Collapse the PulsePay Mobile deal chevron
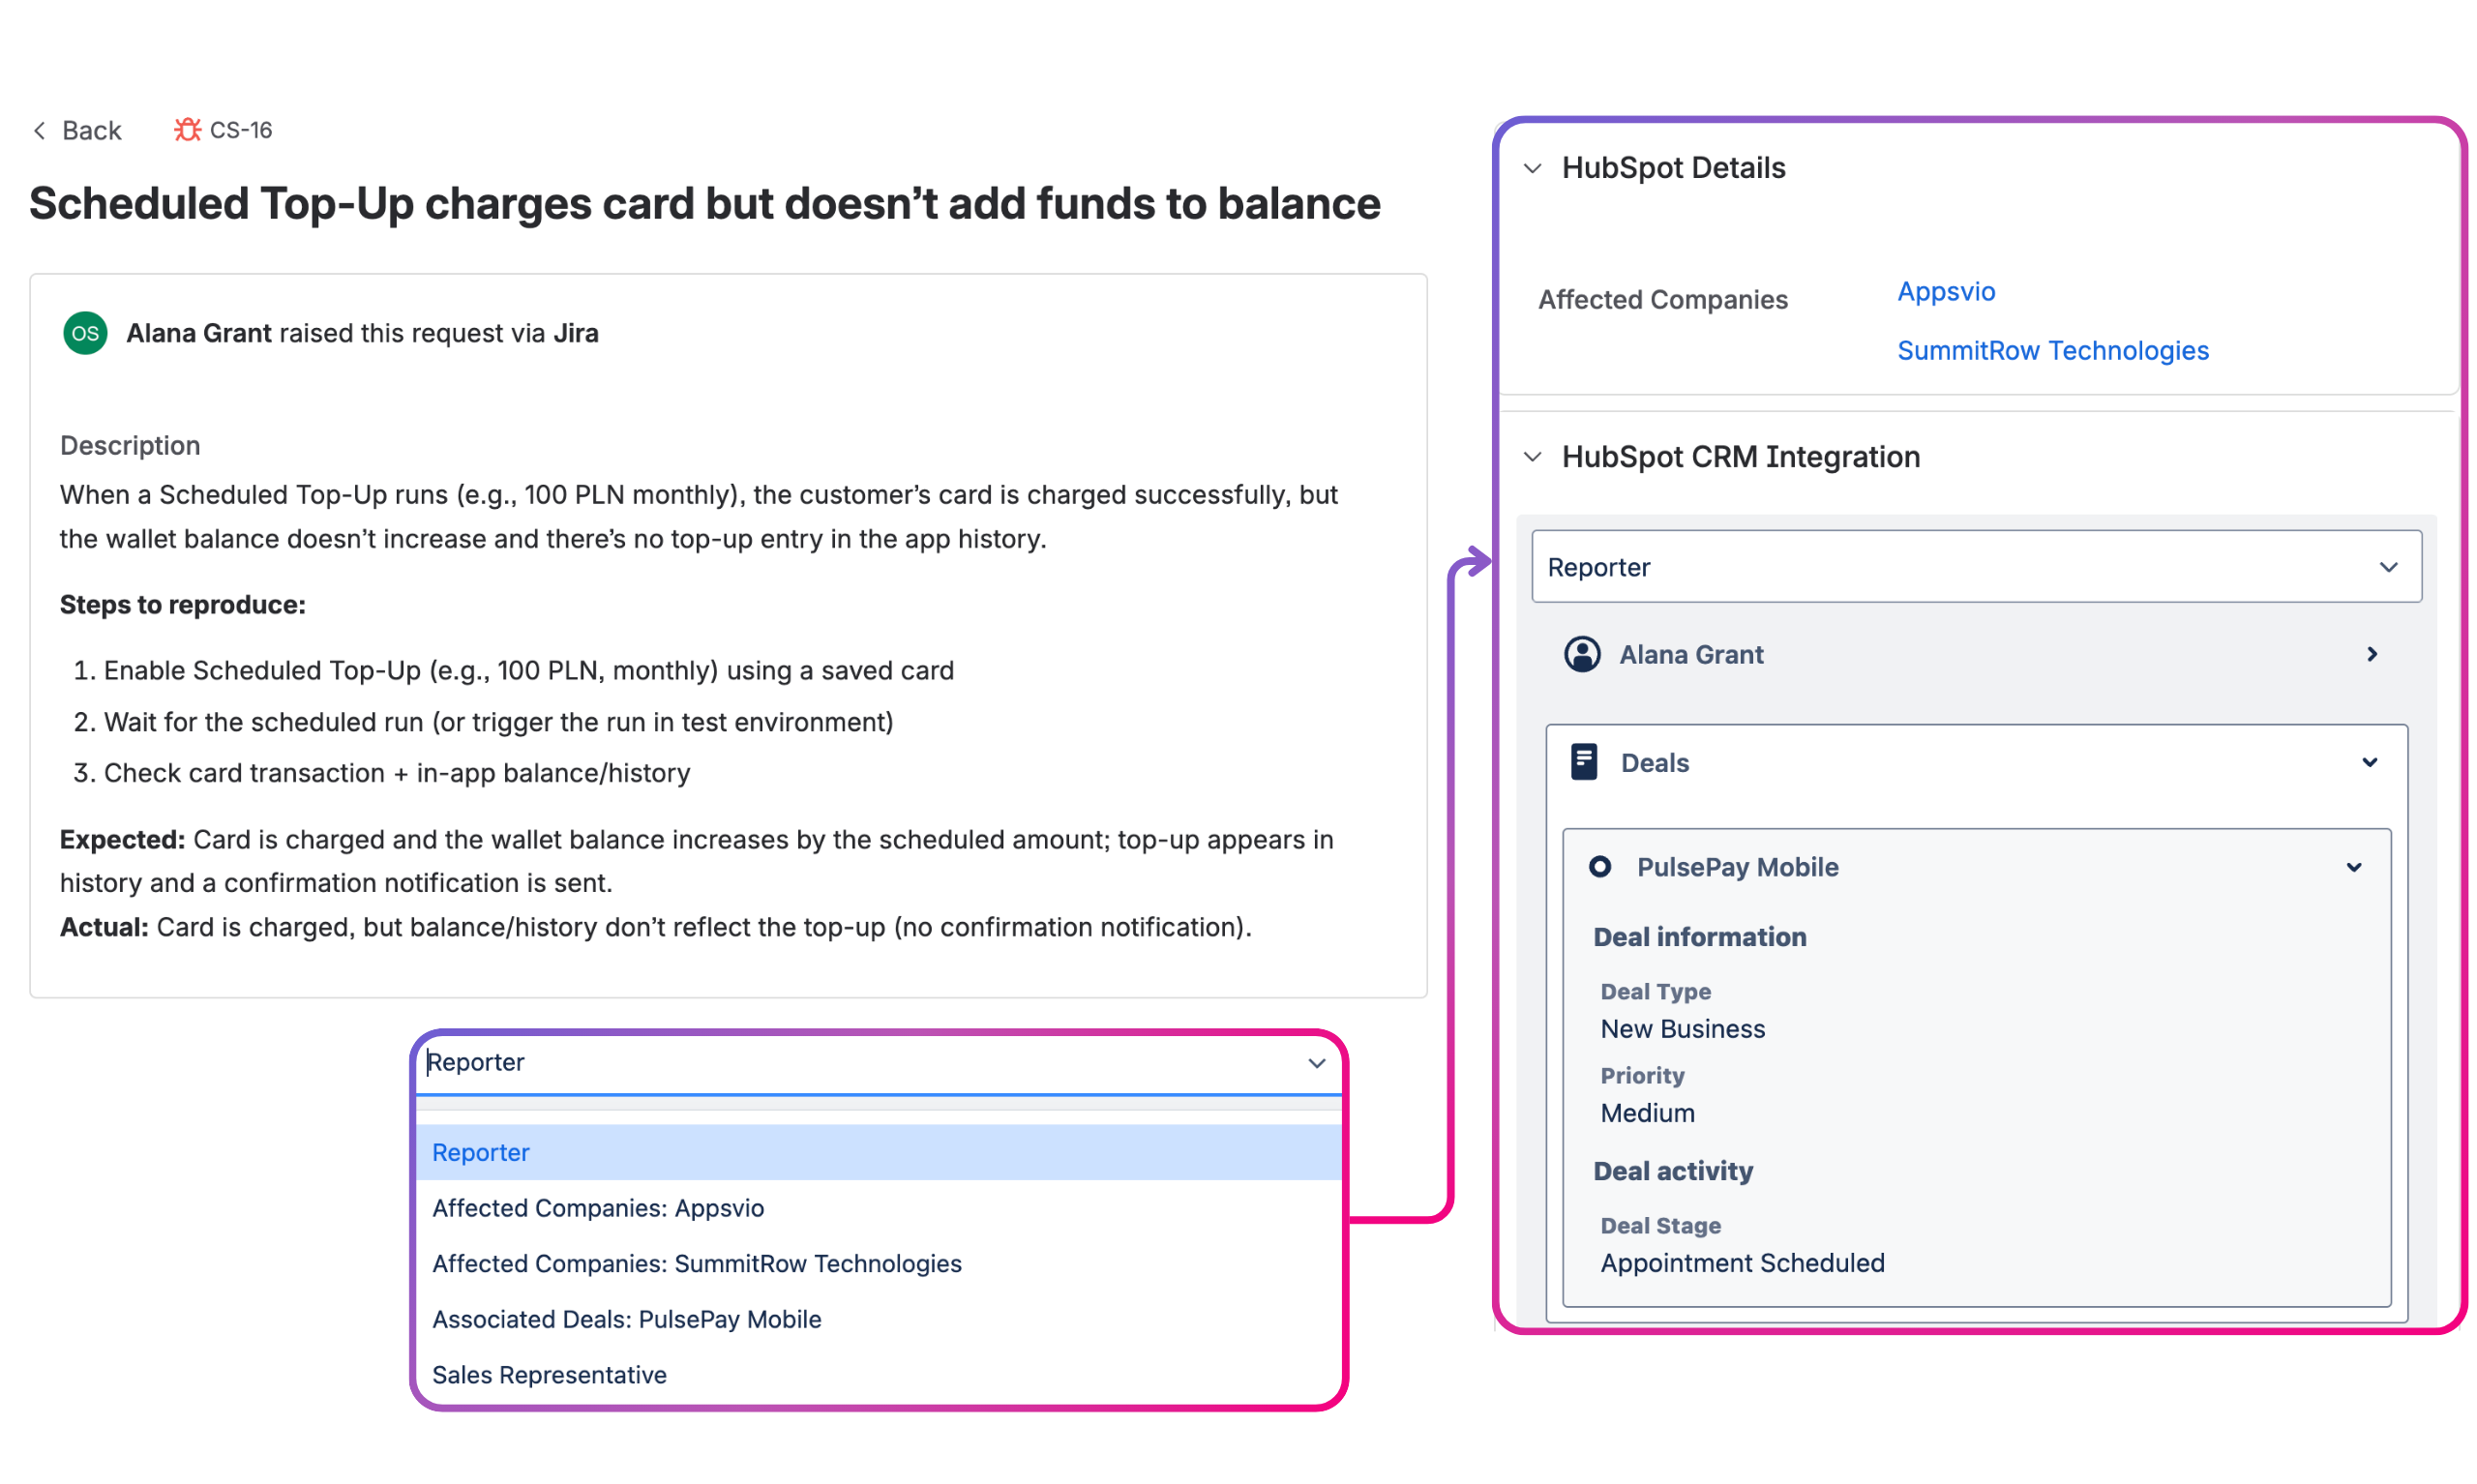Viewport: 2477px width, 1484px height. click(x=2353, y=867)
